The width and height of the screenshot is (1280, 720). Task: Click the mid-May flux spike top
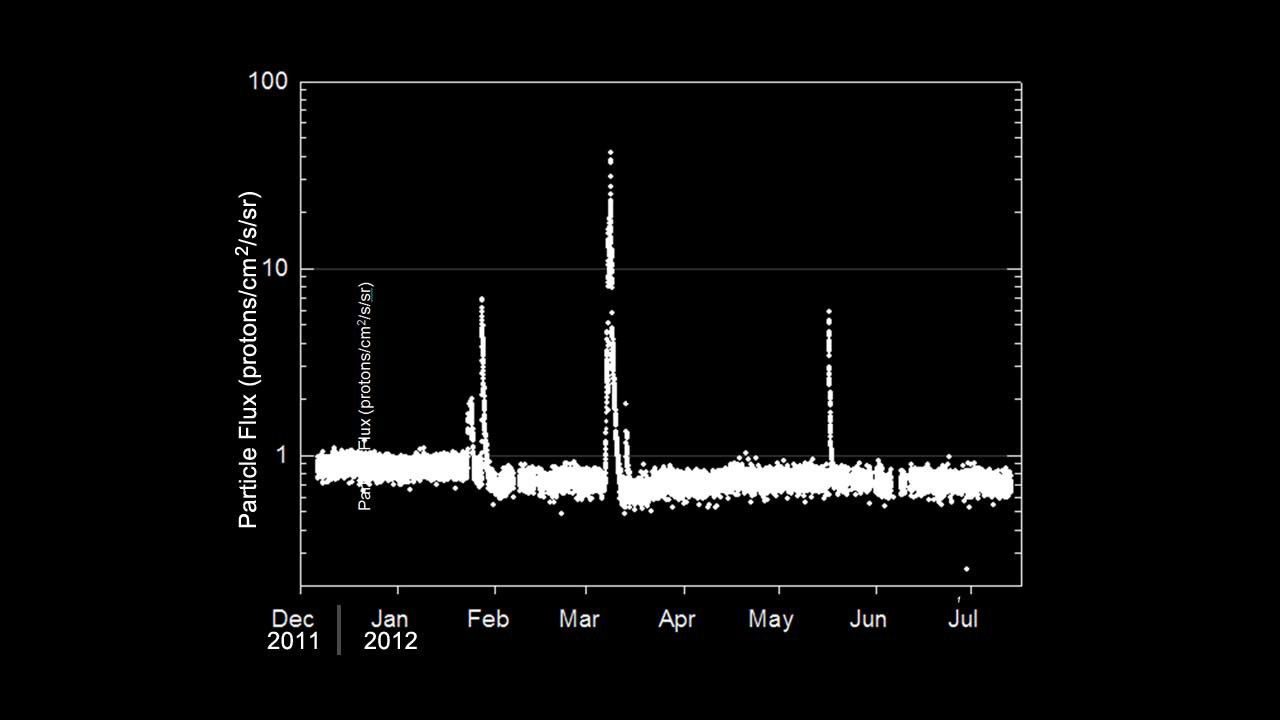click(x=828, y=312)
